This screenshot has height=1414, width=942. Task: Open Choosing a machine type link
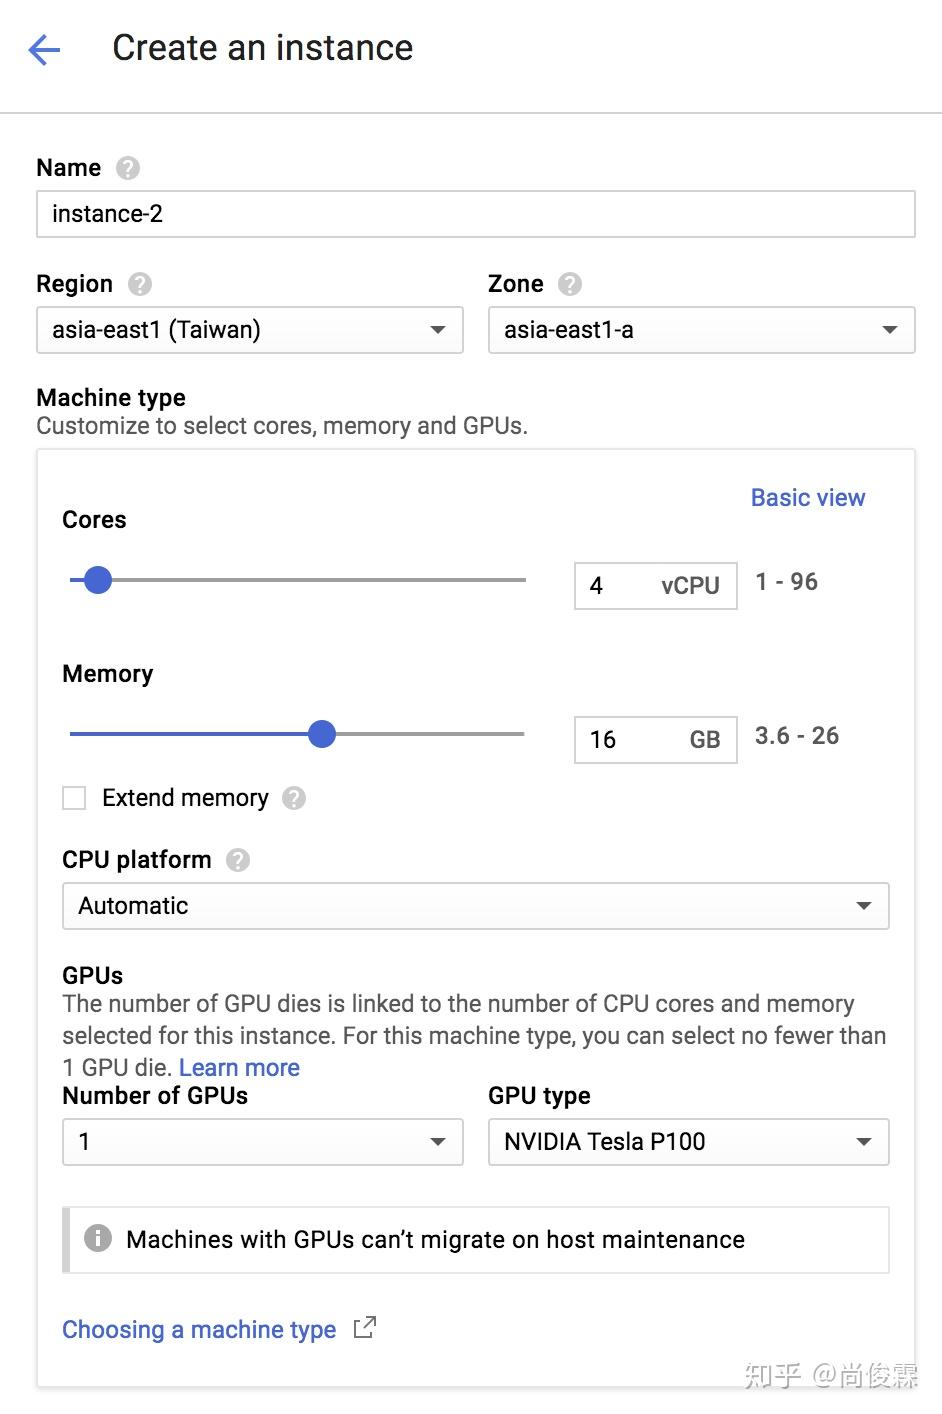point(199,1329)
